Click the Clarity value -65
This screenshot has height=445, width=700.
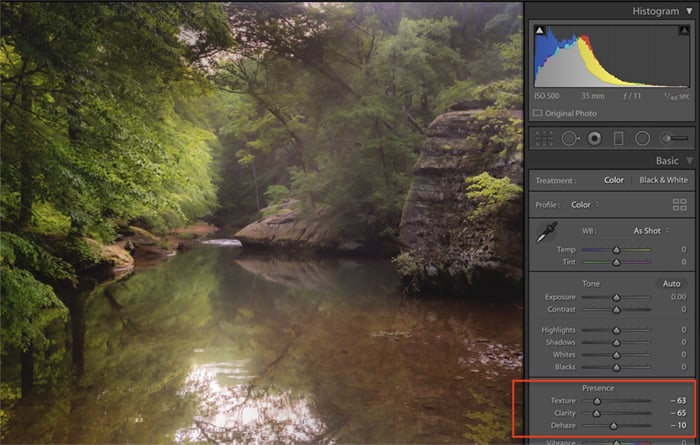click(x=678, y=413)
